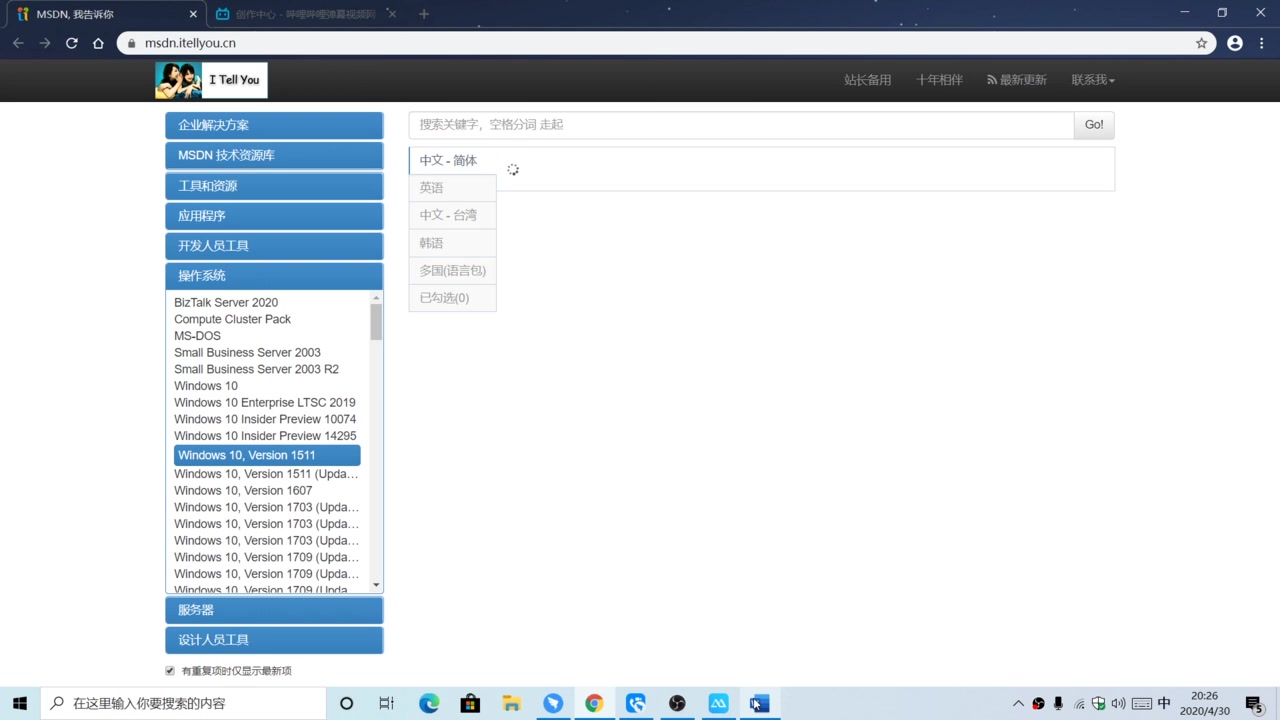Viewport: 1280px width, 720px height.
Task: Switch to the 英语 language tab
Action: click(452, 188)
